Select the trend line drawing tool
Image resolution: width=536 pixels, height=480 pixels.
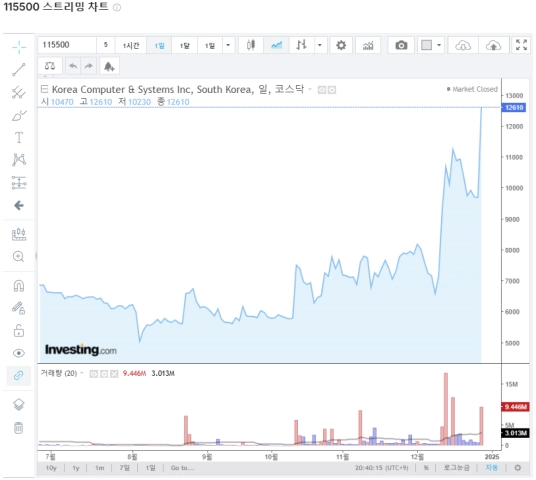tap(19, 69)
